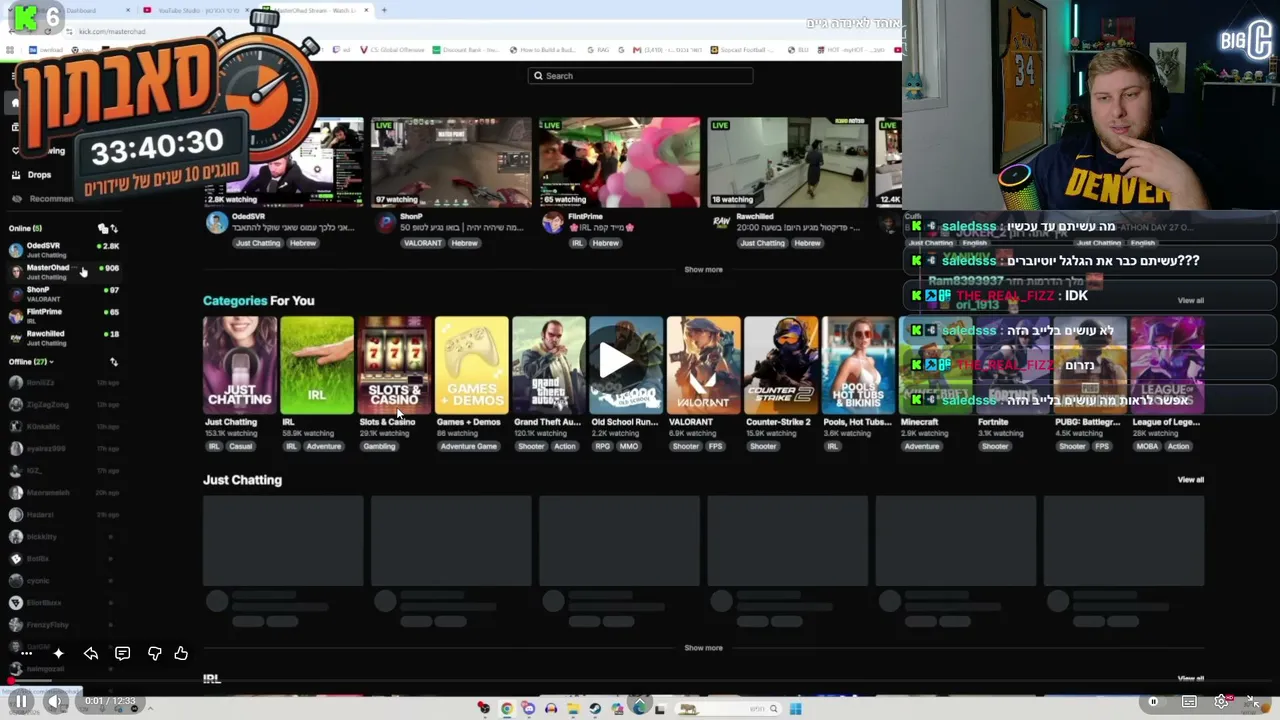Screen dimensions: 1280x720
Task: View all Just Chatting streams
Action: point(1190,480)
